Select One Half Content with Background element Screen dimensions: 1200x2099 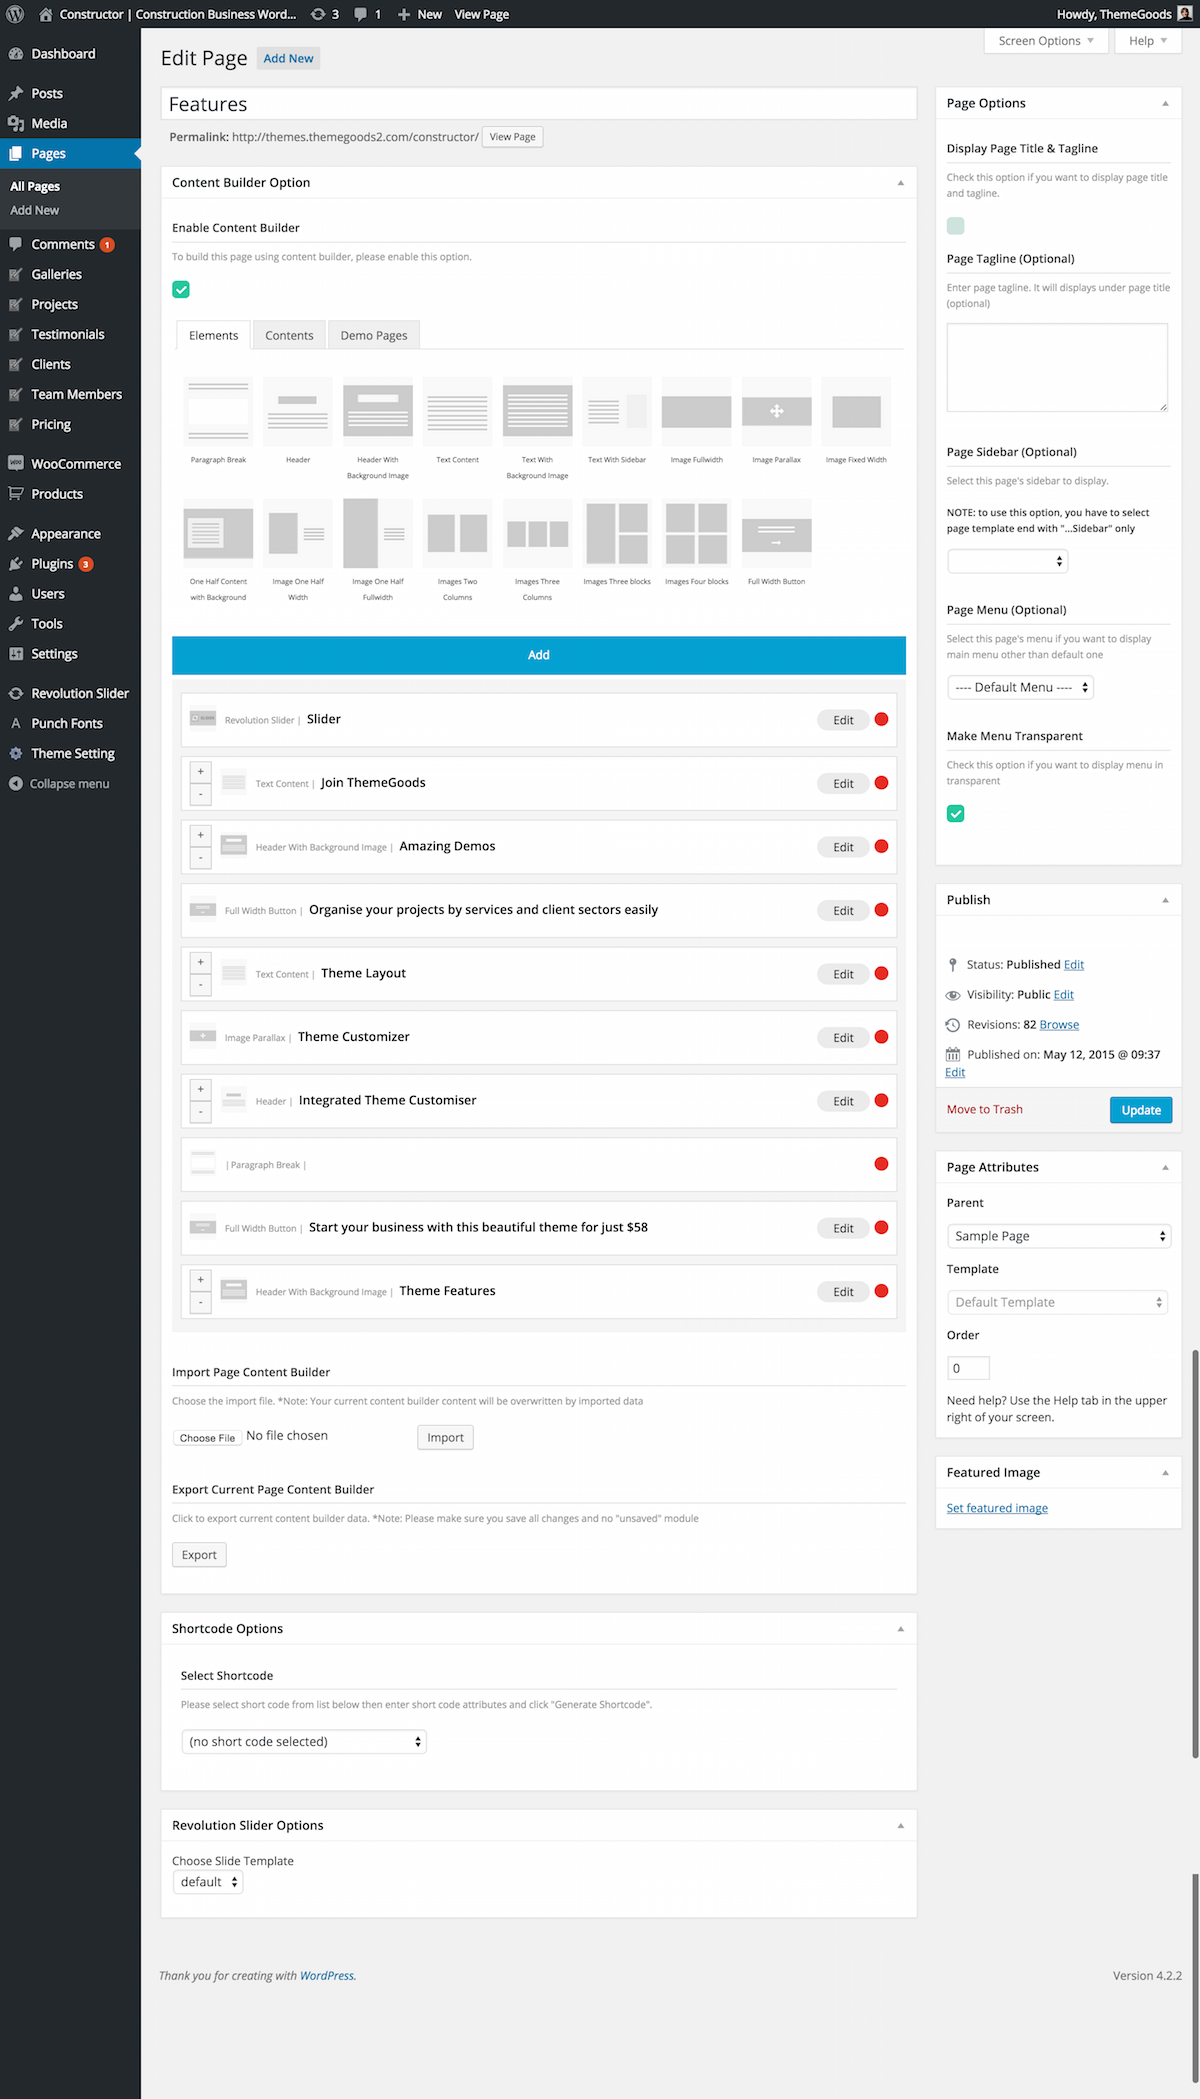[218, 533]
